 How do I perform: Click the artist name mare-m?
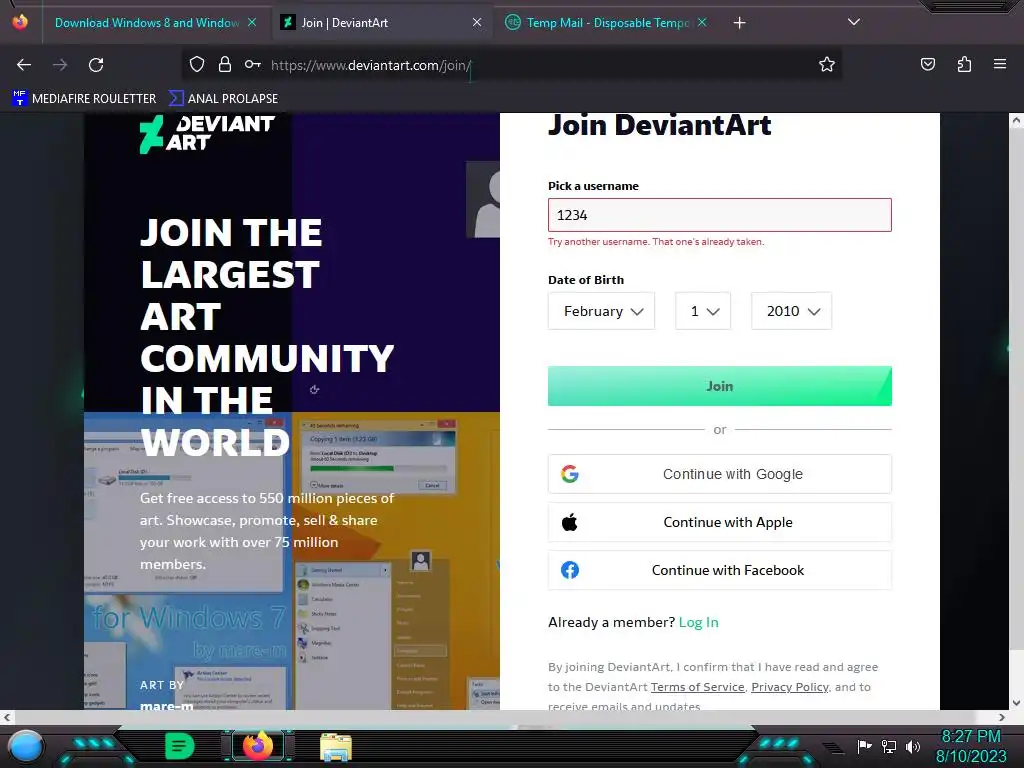point(167,706)
